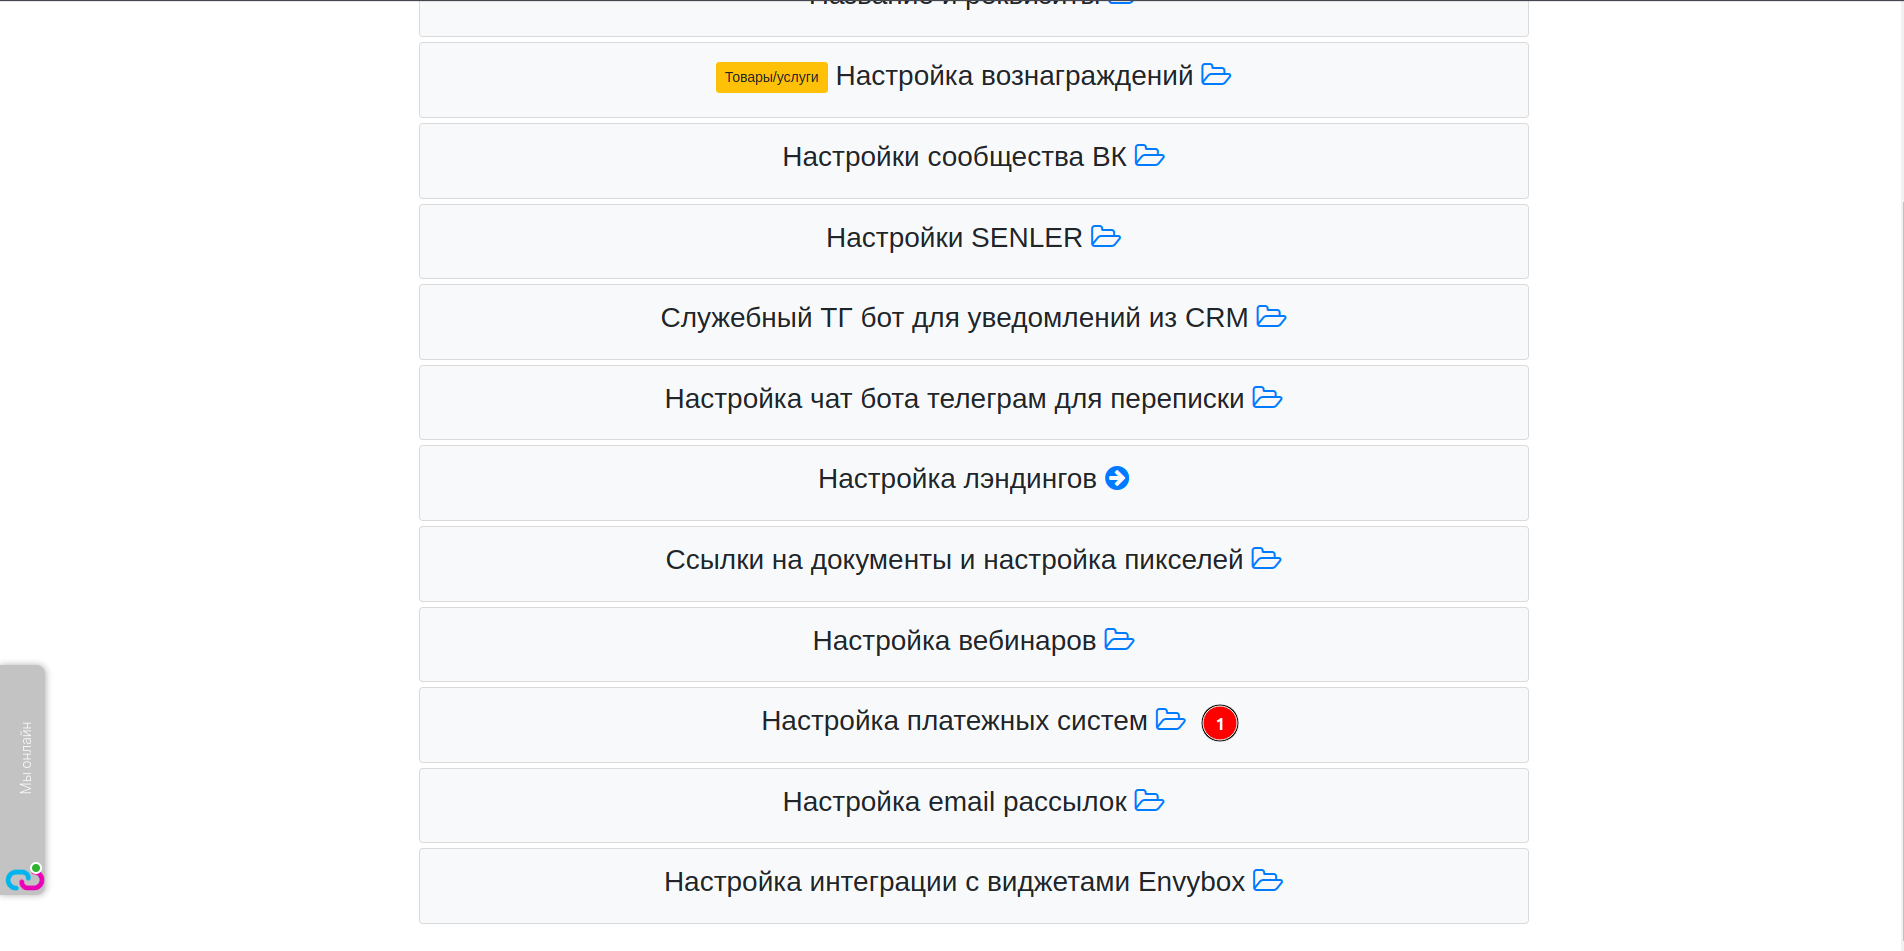Open the Мы онлайн chat tab
Screen dimensions: 1904x951
point(24,758)
